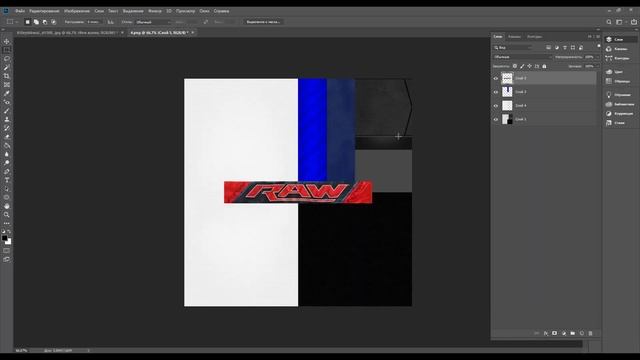
Task: Click the search icon at top right
Action: 609,22
